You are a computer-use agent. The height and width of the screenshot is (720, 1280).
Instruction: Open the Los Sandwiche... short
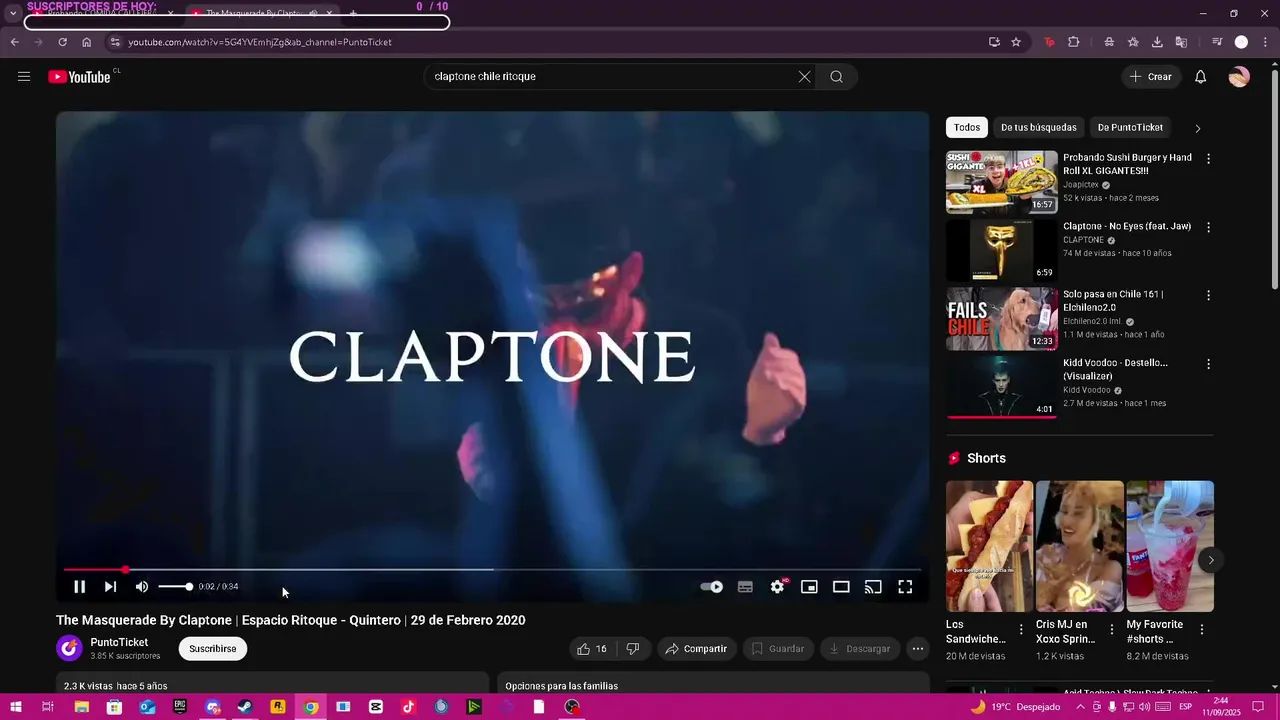point(989,546)
